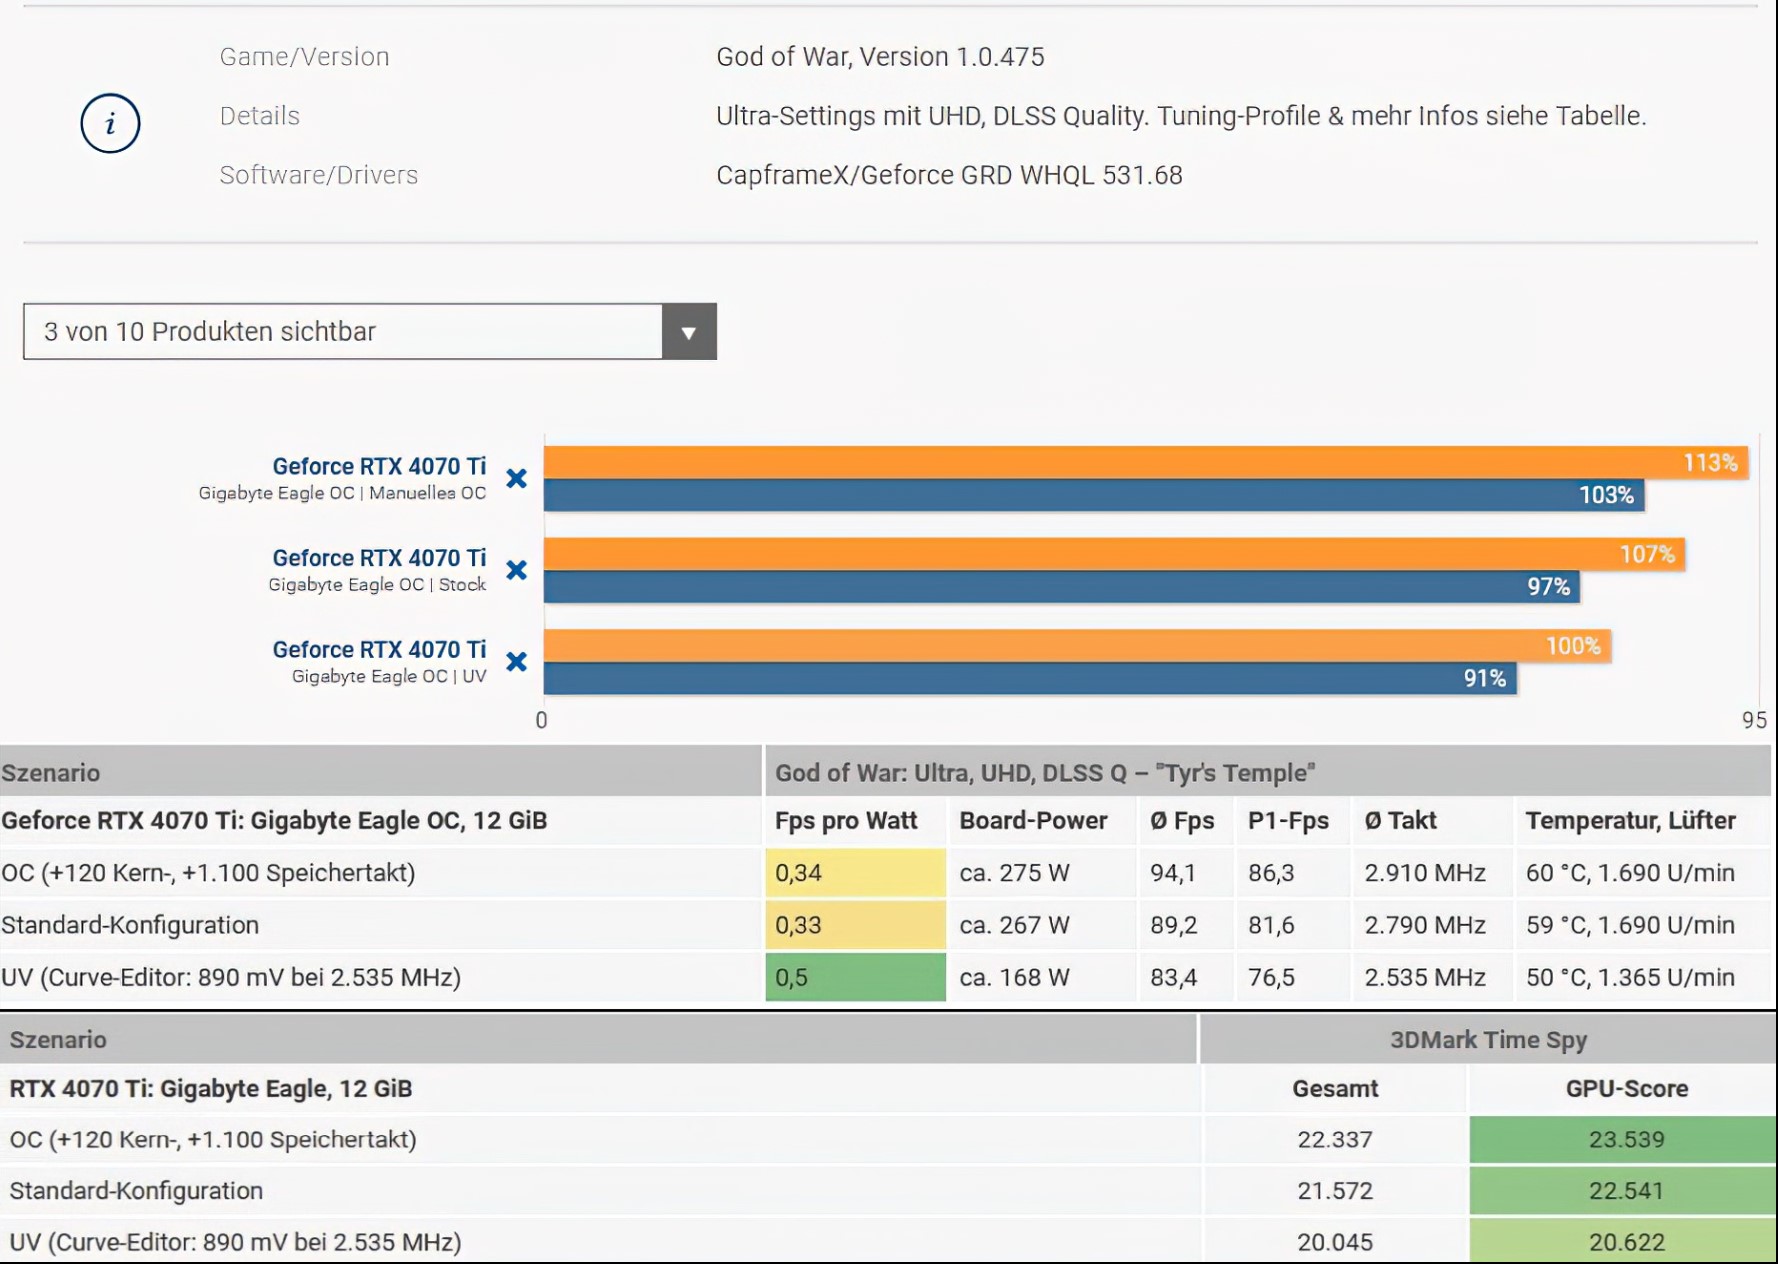Click '59 °C, 1.690 U/min' cell
The image size is (1778, 1264).
pos(1630,925)
